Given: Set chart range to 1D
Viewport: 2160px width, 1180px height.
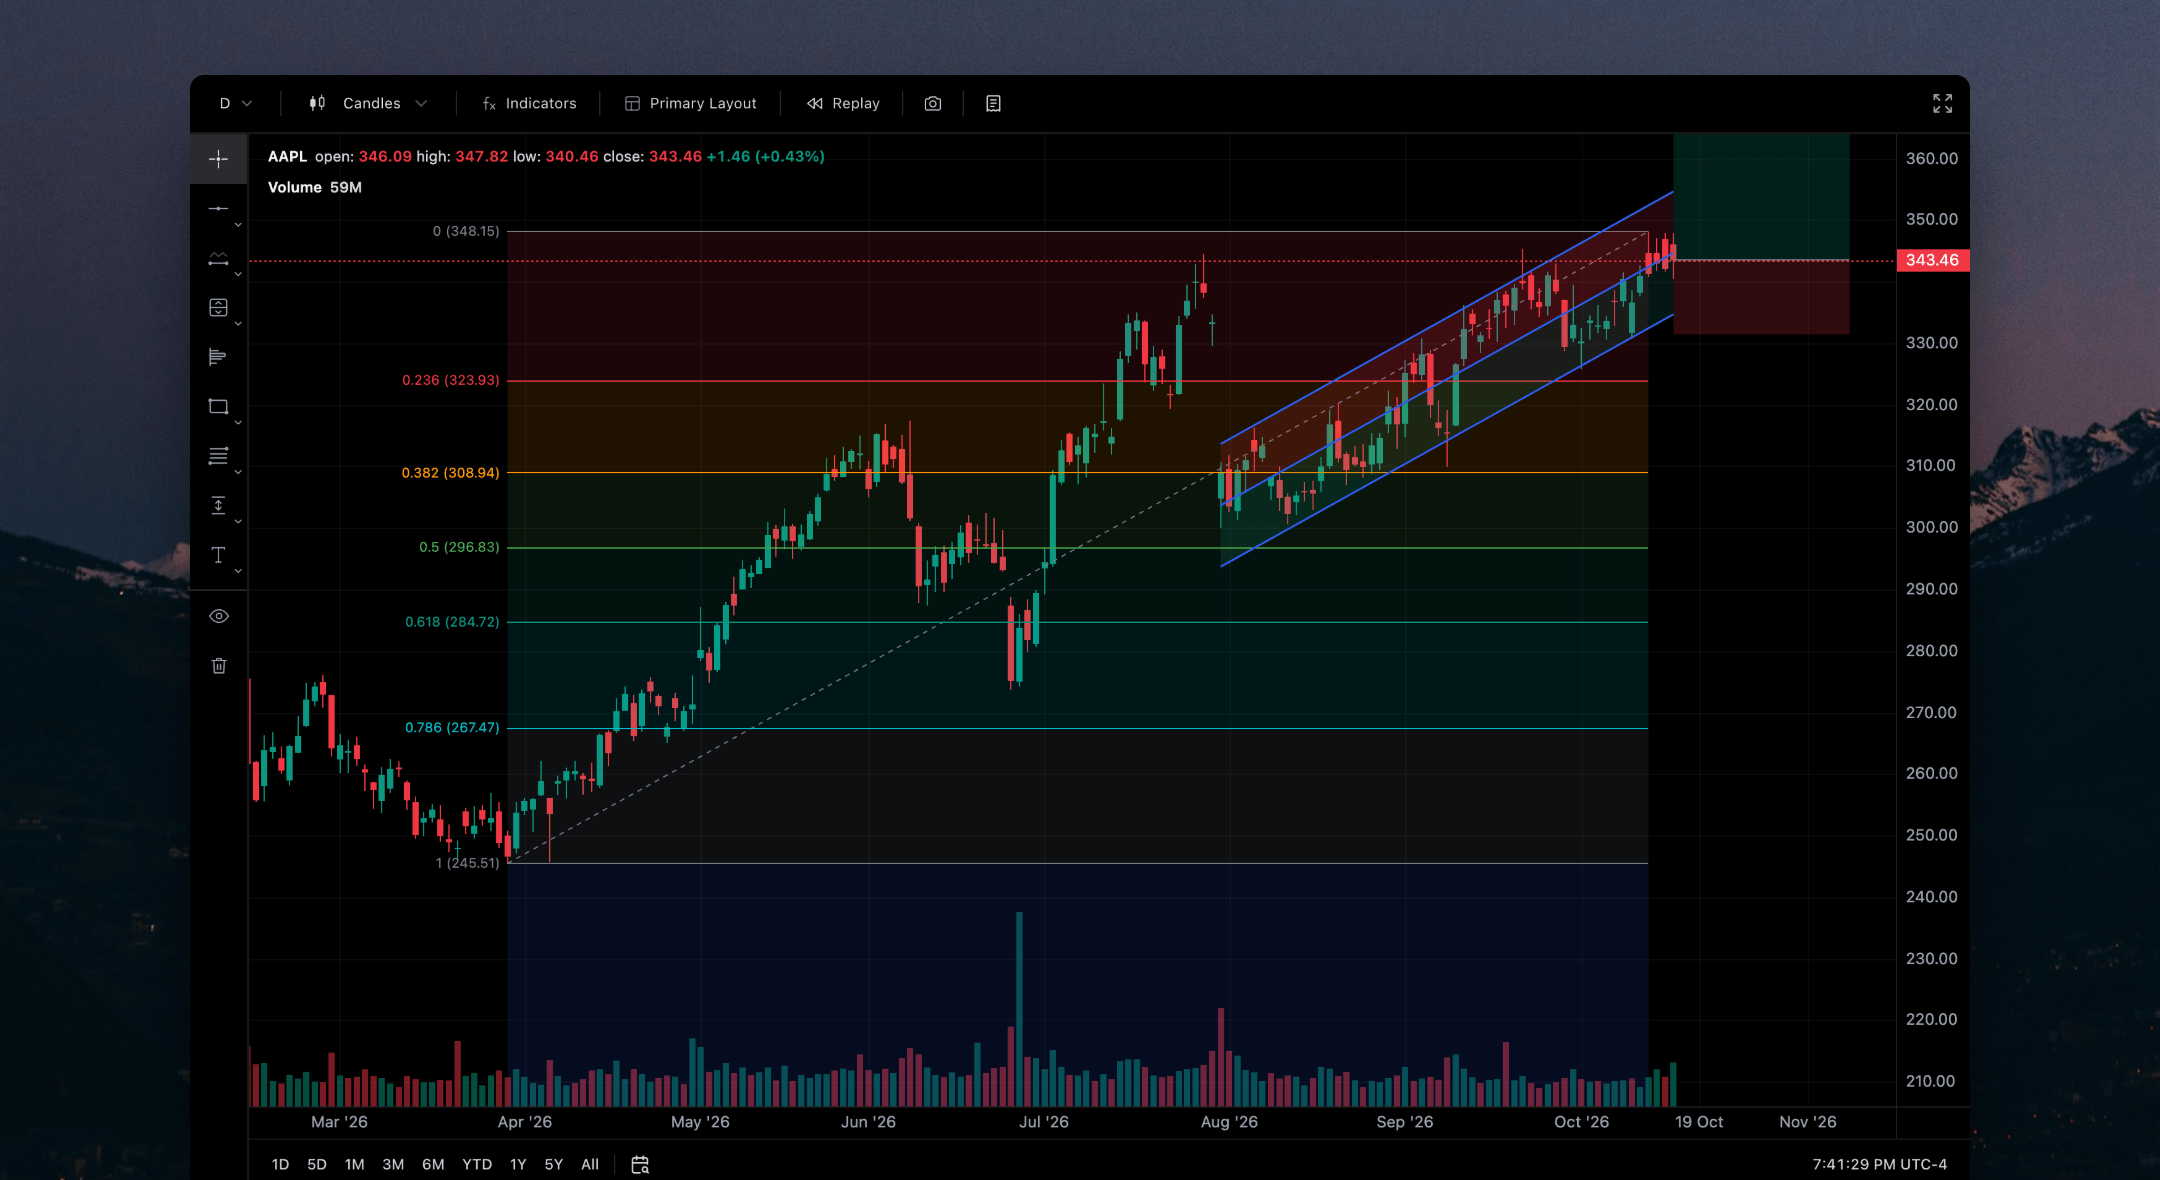Looking at the screenshot, I should (x=280, y=1164).
